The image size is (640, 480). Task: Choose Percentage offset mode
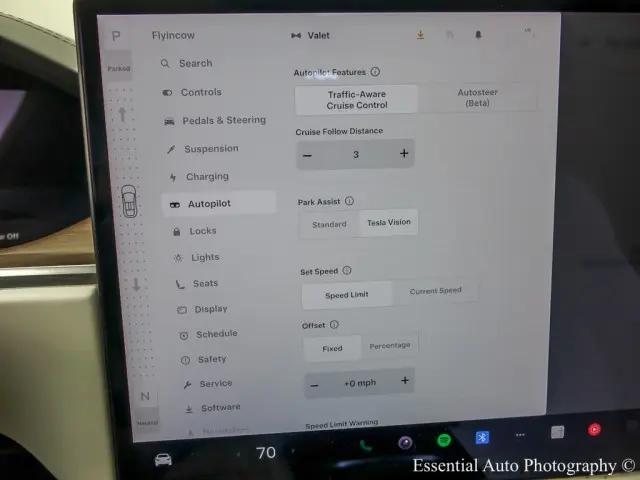pos(390,345)
